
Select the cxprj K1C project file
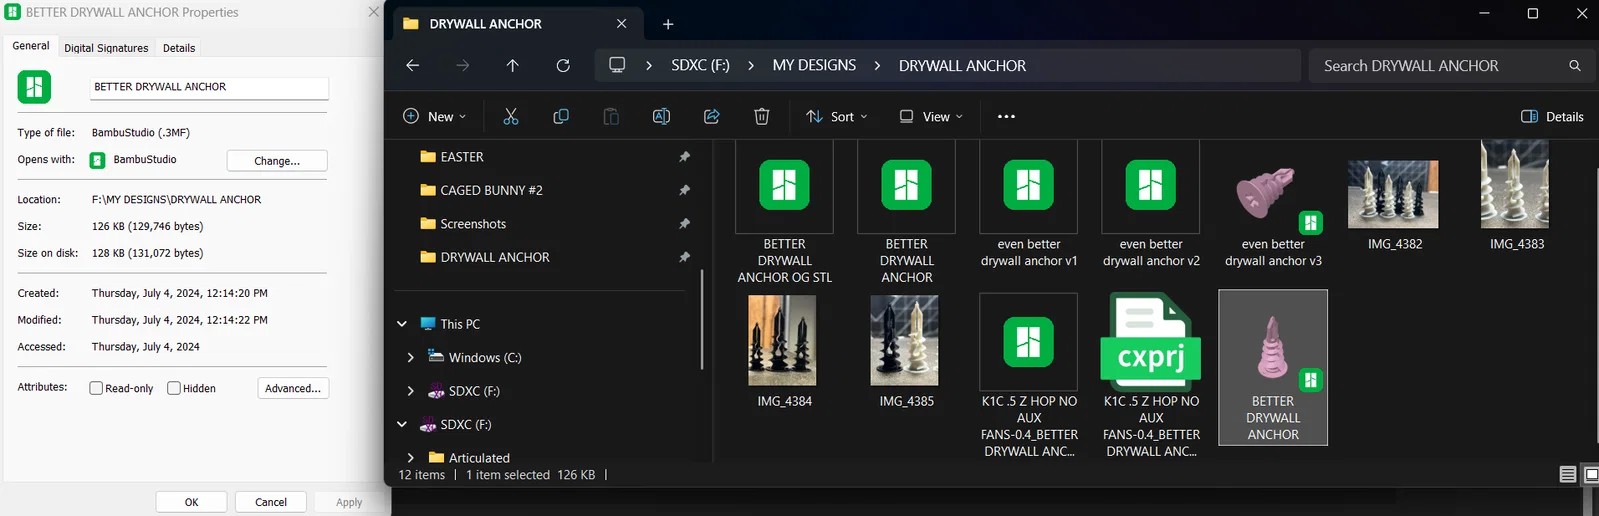(1151, 375)
